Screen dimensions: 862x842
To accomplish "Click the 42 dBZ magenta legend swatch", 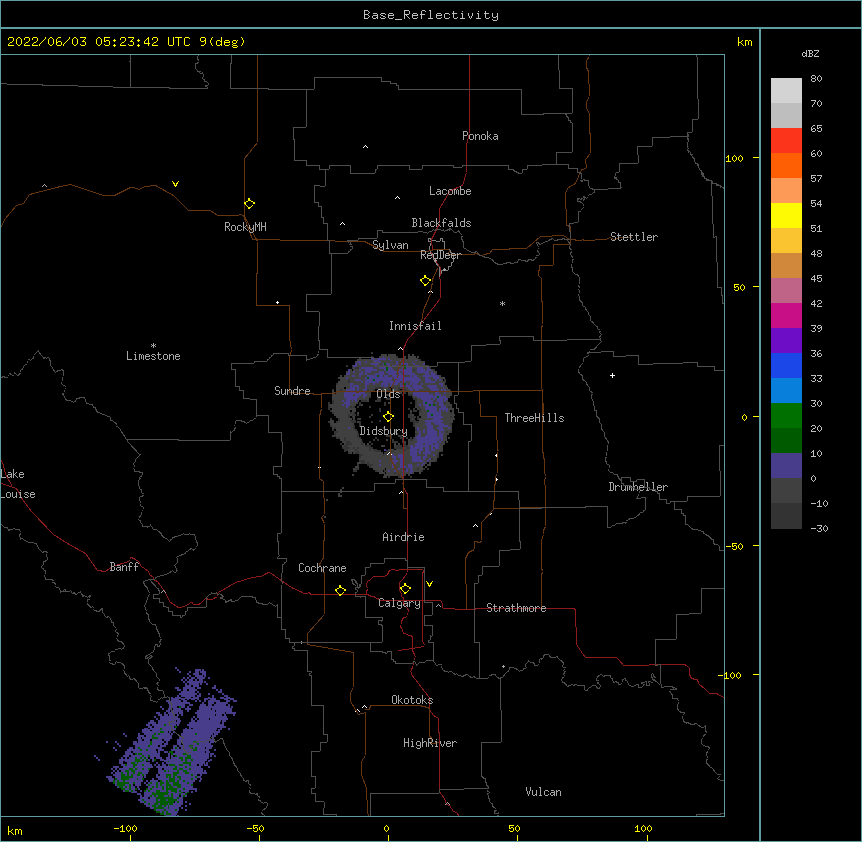I will tap(786, 315).
